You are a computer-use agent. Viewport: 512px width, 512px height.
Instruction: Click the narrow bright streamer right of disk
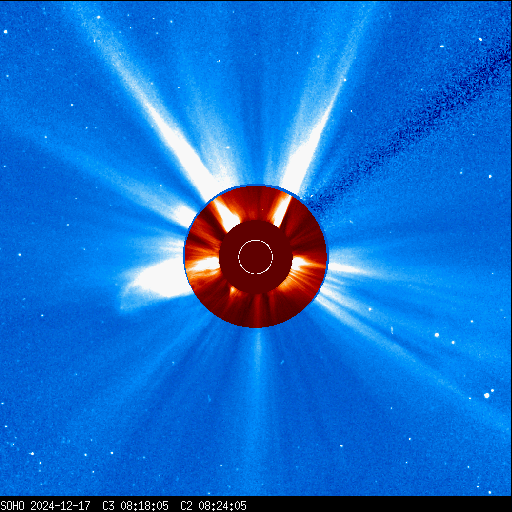coord(350,268)
